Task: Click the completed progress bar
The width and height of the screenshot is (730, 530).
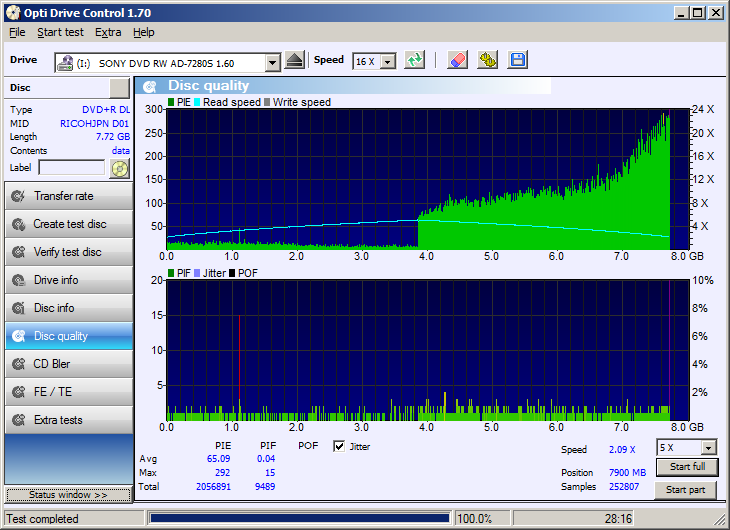Action: tap(299, 518)
